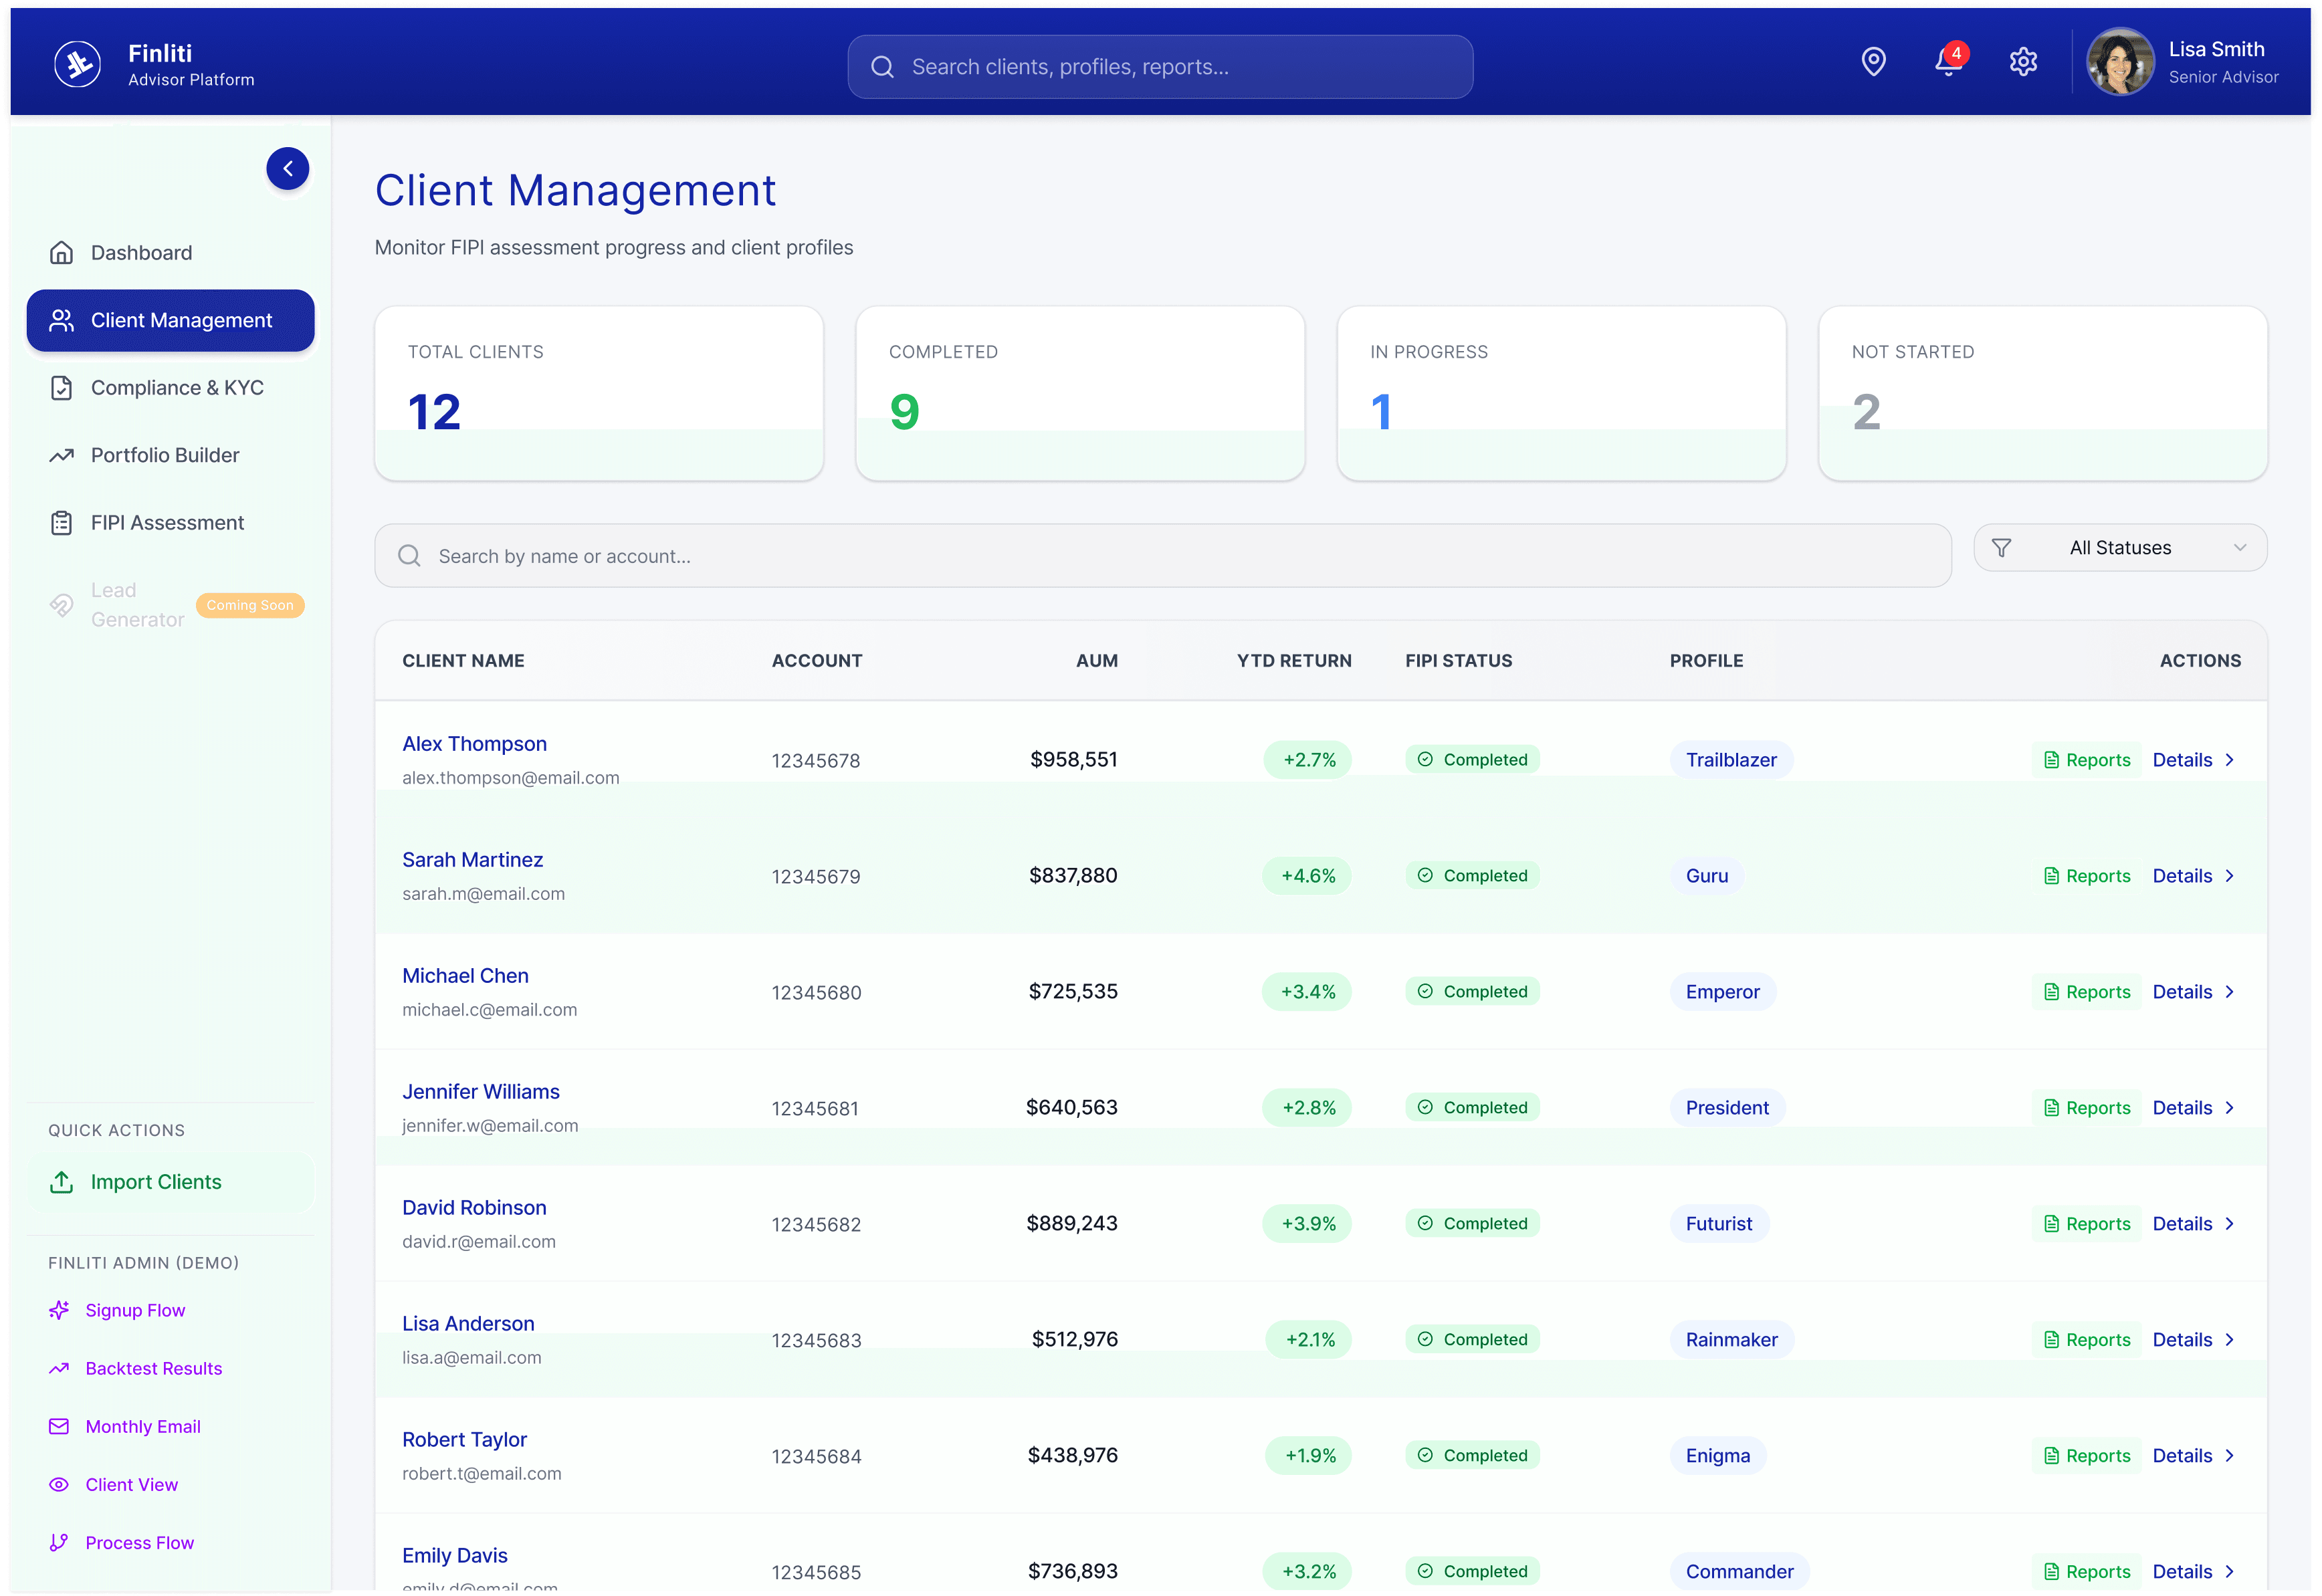The image size is (2322, 1596).
Task: Open the All Statuses filter dropdown
Action: 2120,547
